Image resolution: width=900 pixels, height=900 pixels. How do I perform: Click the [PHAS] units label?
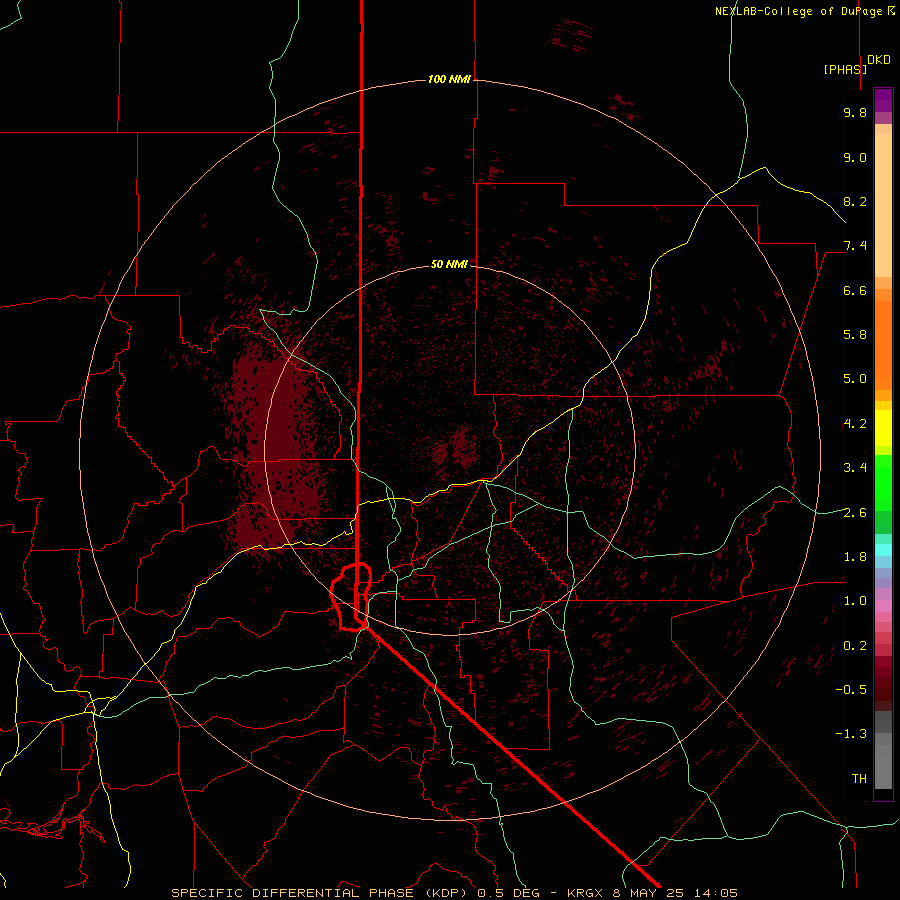point(845,69)
